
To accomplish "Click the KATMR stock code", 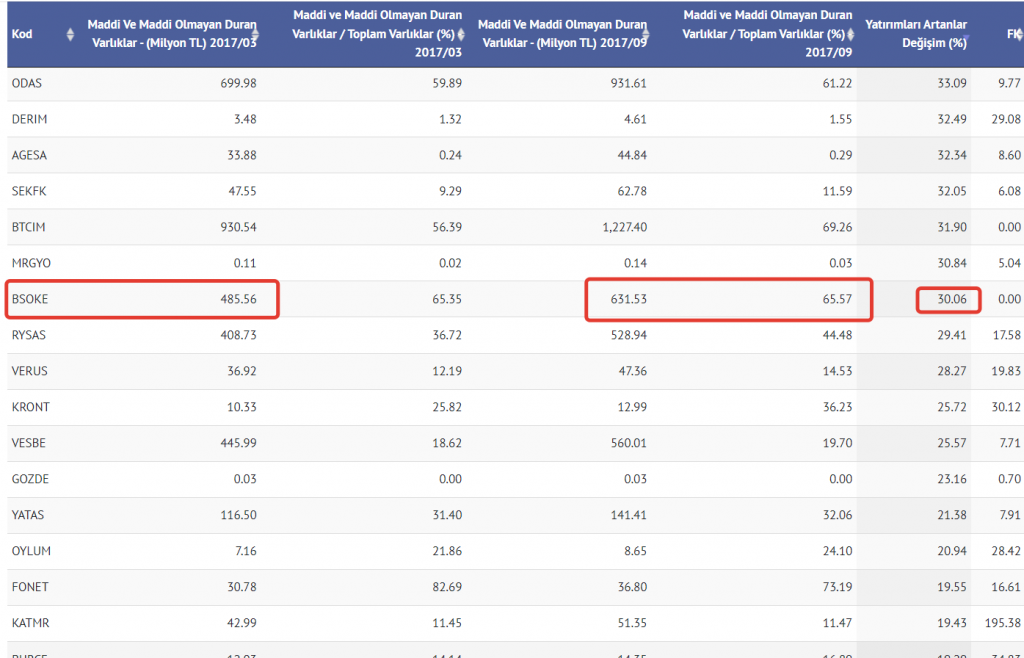I will [x=29, y=623].
